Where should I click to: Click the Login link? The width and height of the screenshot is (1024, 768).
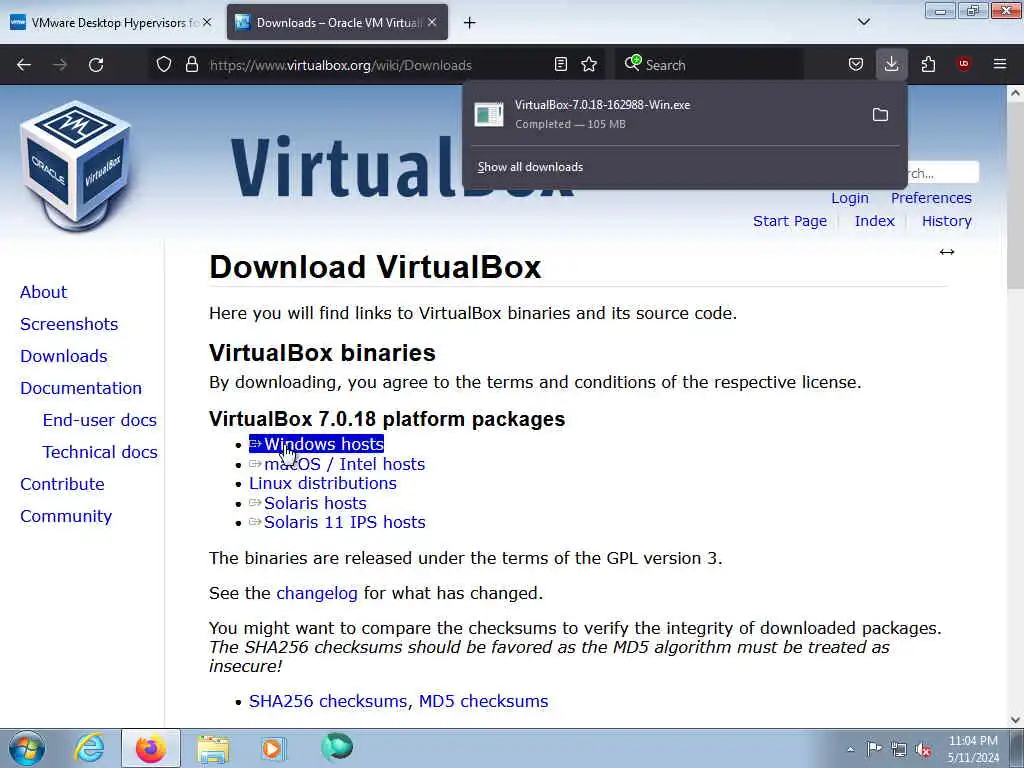point(850,198)
